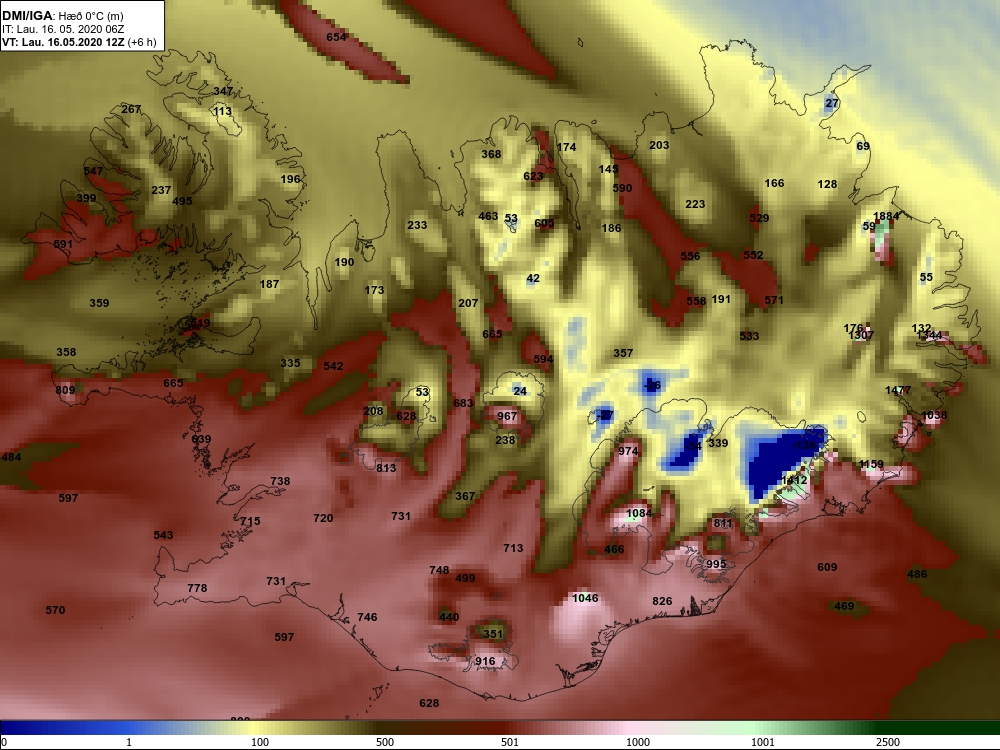1000x750 pixels.
Task: Click the map value '484'
Action: pos(11,457)
